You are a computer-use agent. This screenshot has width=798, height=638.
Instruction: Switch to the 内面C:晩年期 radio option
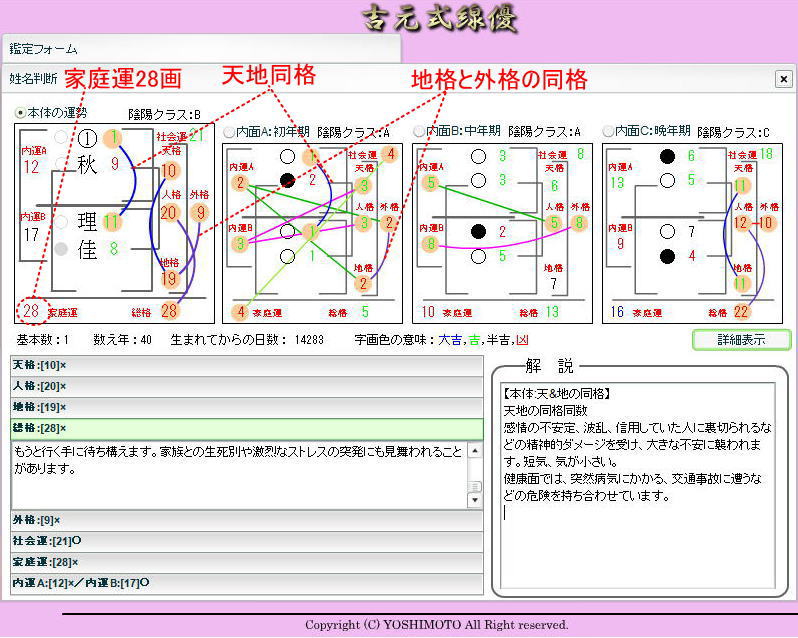coord(608,131)
